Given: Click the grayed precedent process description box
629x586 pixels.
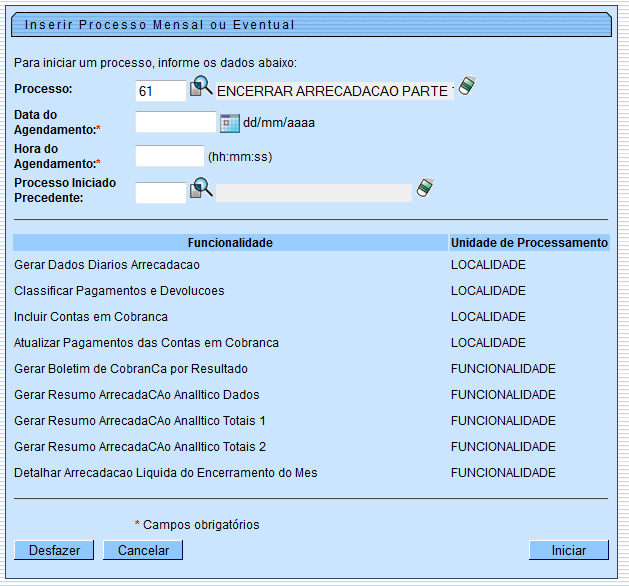Looking at the screenshot, I should tap(313, 192).
